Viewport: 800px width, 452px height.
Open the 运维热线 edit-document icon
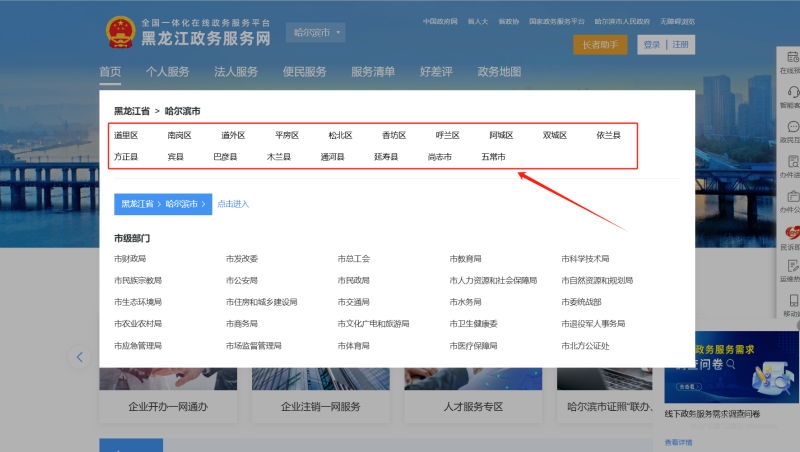click(793, 266)
